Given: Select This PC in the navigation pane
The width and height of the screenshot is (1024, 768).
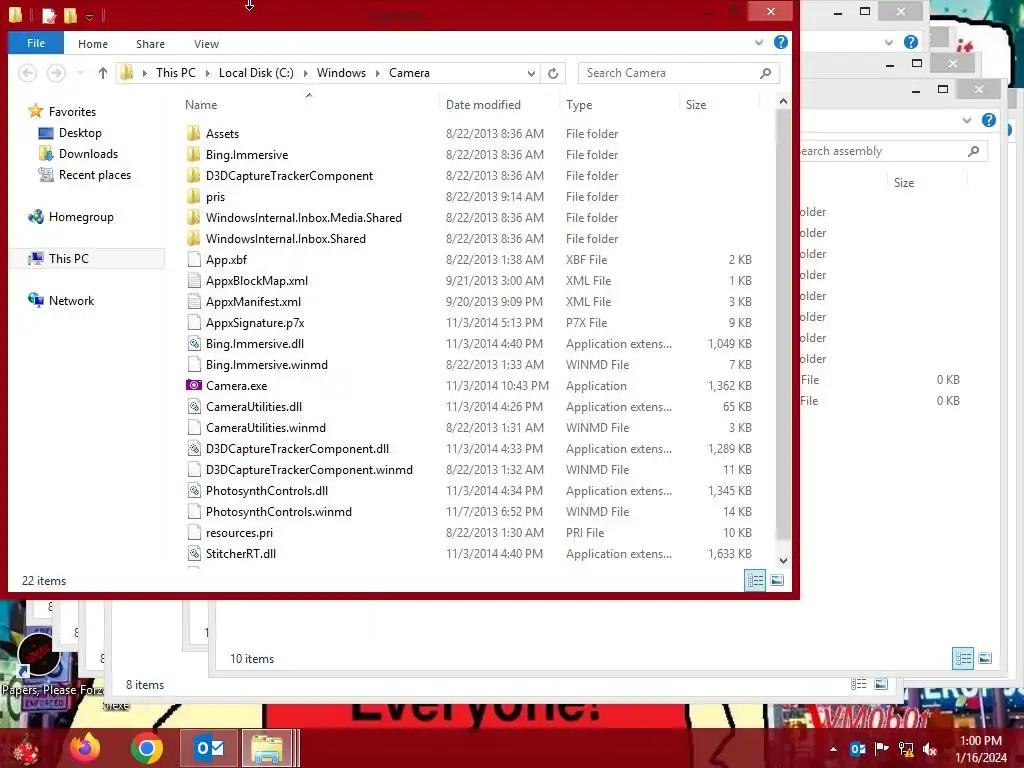Looking at the screenshot, I should coord(69,259).
